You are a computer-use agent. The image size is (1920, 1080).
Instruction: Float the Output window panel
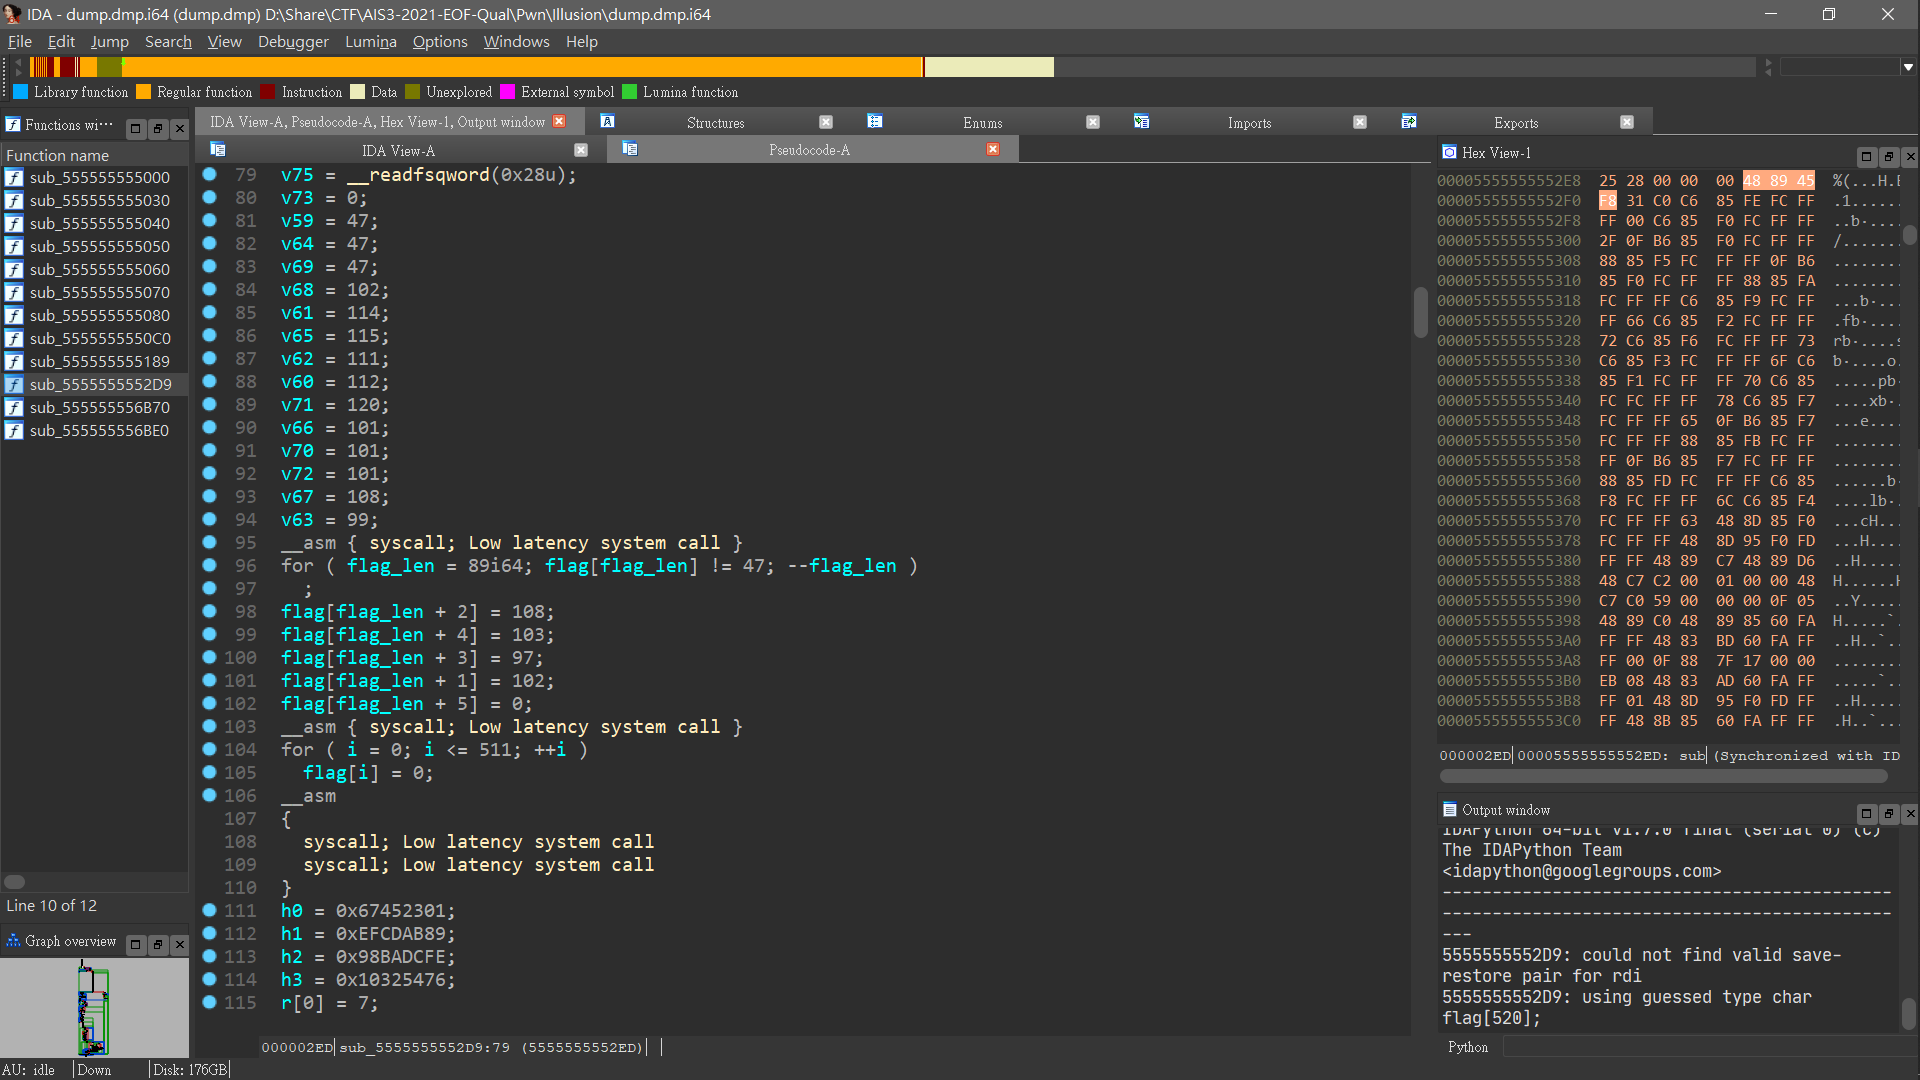[1889, 813]
